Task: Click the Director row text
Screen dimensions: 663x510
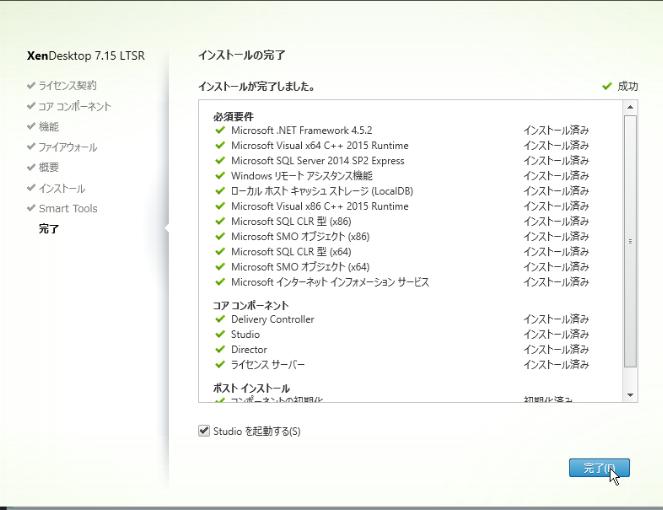Action: pyautogui.click(x=249, y=350)
